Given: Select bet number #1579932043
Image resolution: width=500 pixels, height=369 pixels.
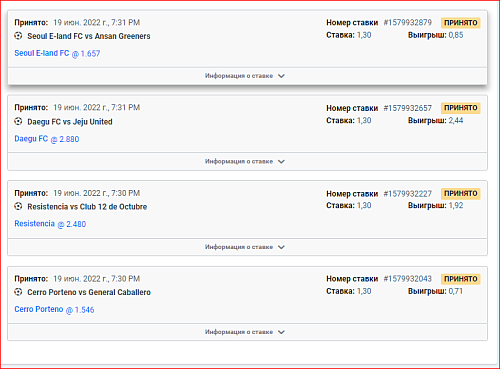Looking at the screenshot, I should pos(407,279).
